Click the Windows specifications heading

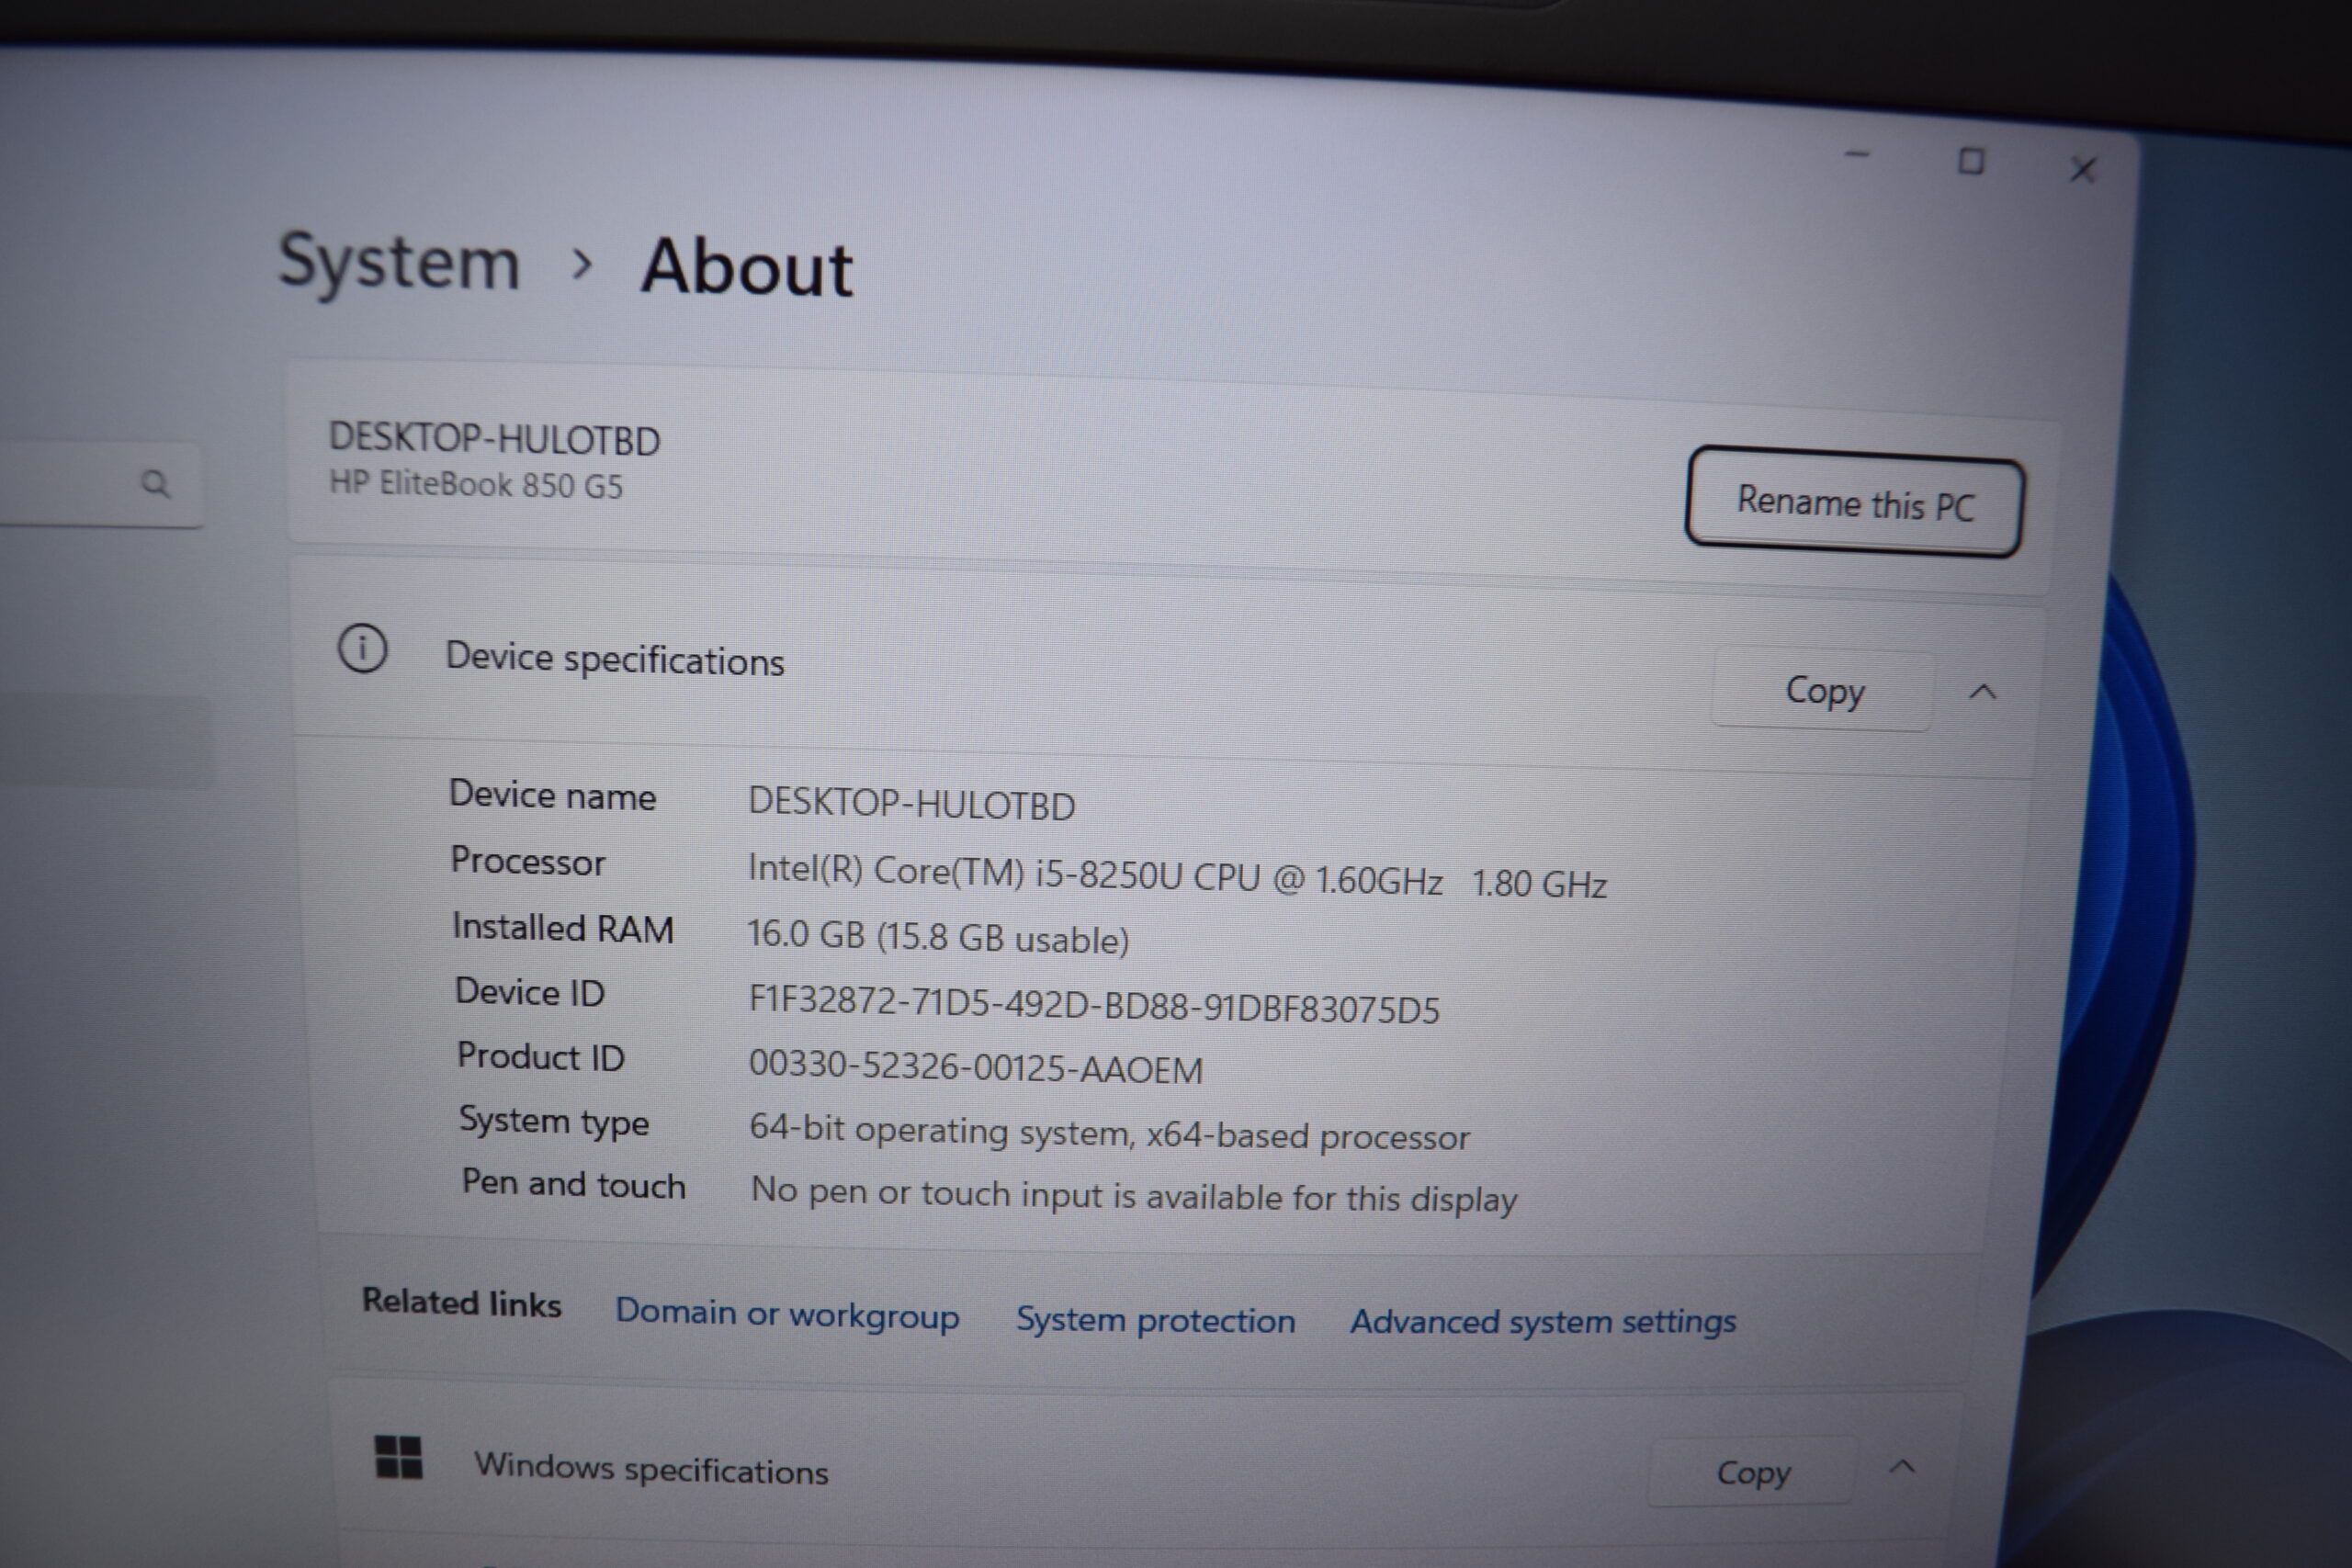651,1469
